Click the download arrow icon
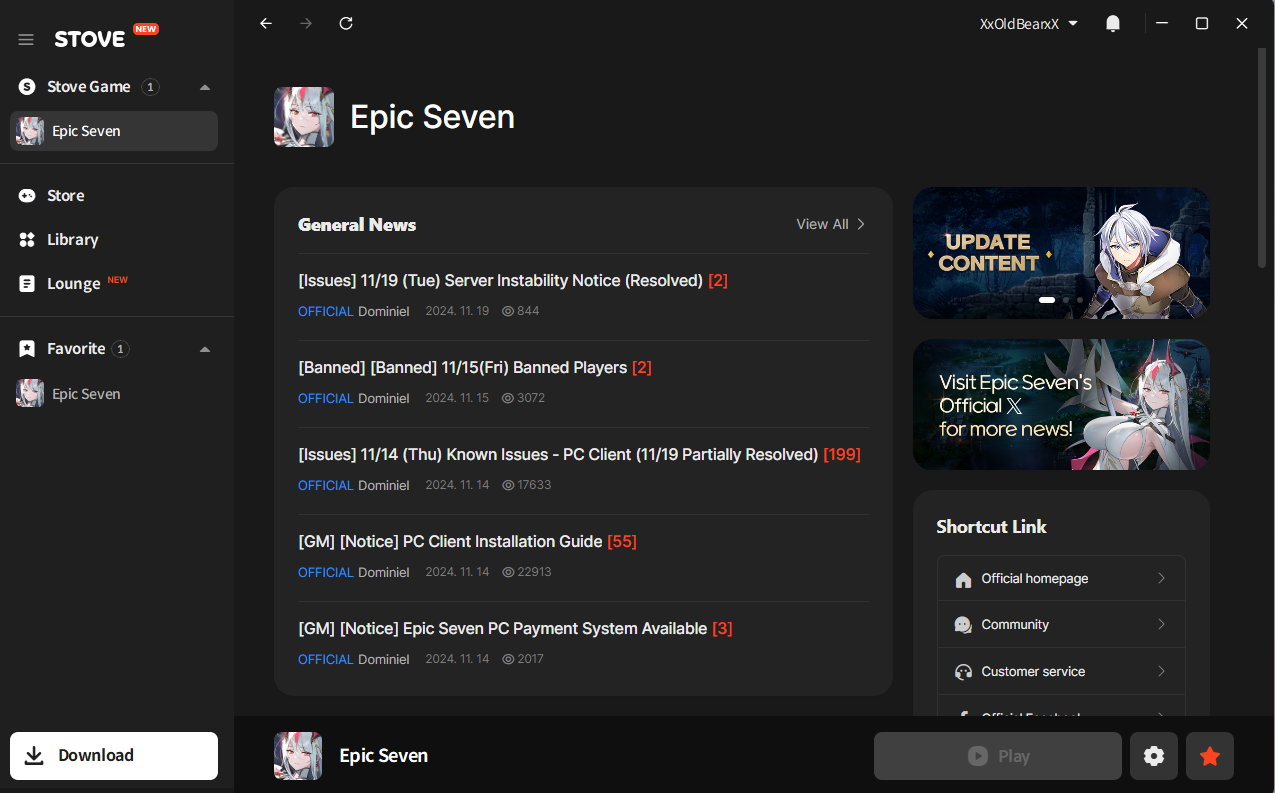Viewport: 1275px width, 793px height. 34,756
